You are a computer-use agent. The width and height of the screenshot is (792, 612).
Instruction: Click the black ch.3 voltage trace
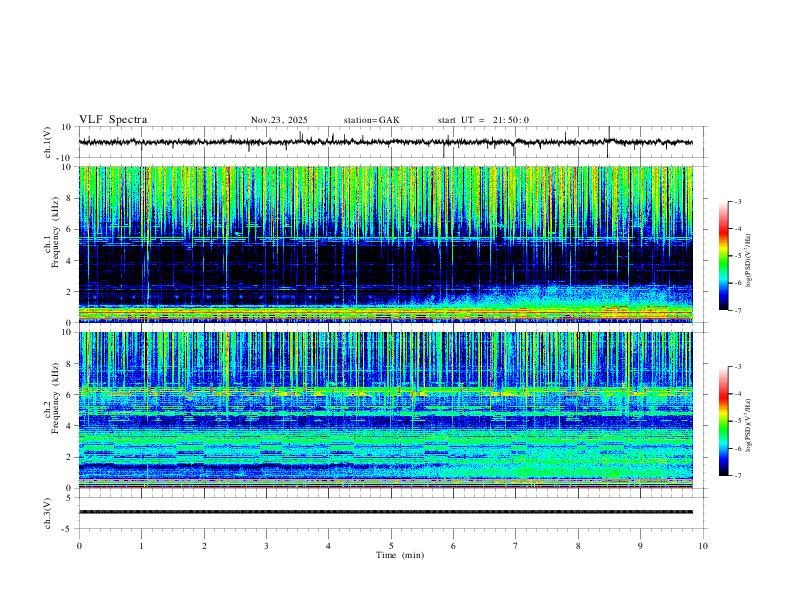(385, 512)
